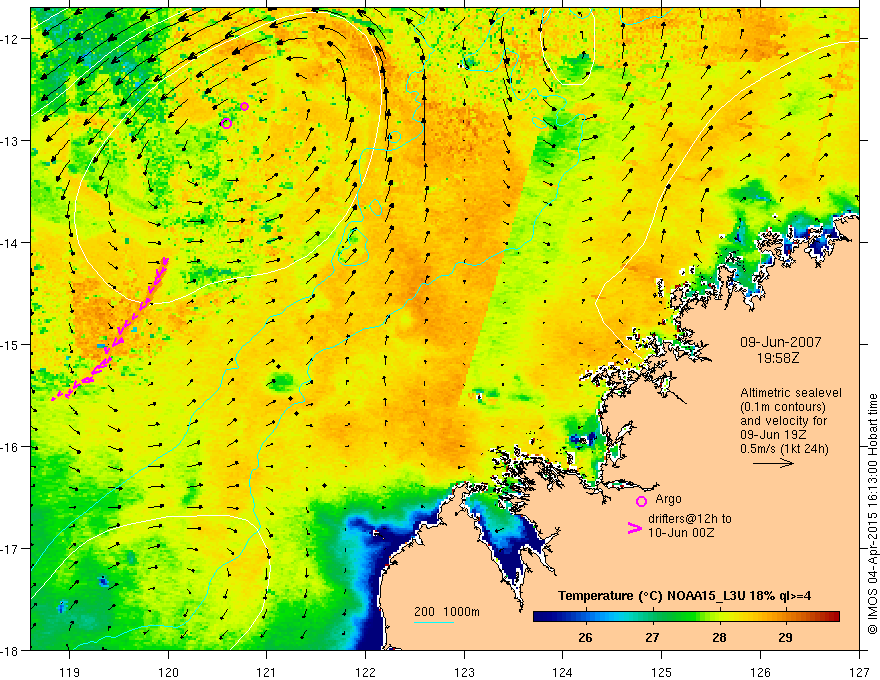Click the date label 09-Jun-2007
Screen dimensions: 880x680
click(780, 342)
